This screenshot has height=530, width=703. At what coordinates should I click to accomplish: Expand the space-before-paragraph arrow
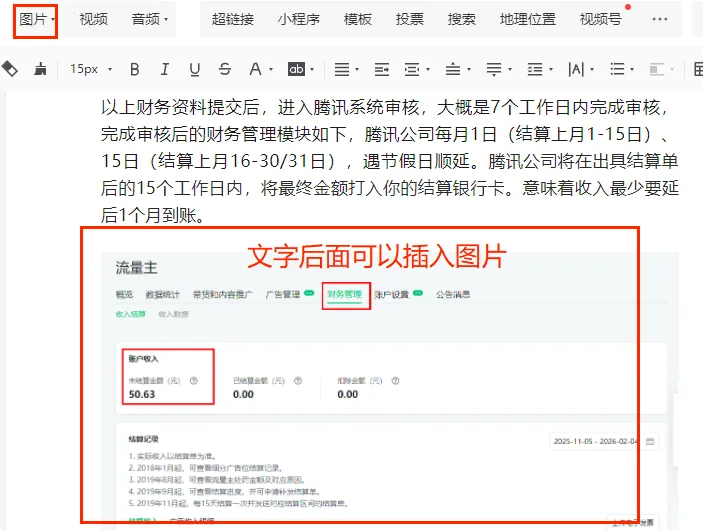[469, 70]
